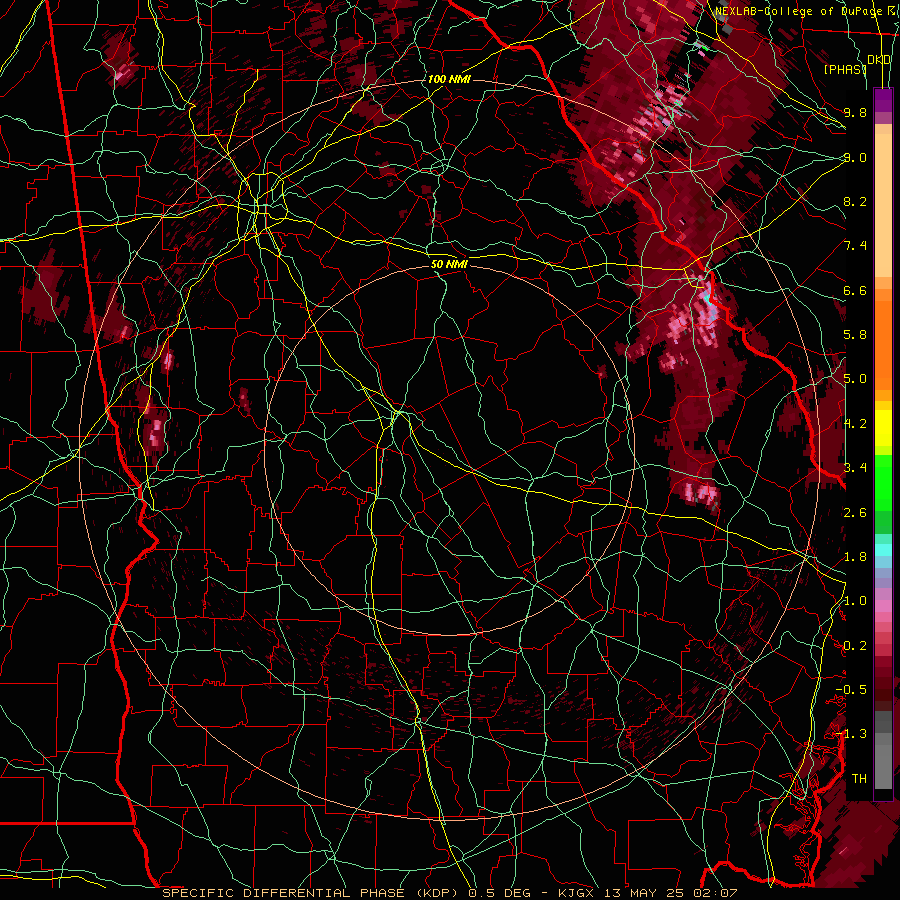Screen dimensions: 900x900
Task: Select the 9.0 value on the legend
Action: (x=855, y=157)
